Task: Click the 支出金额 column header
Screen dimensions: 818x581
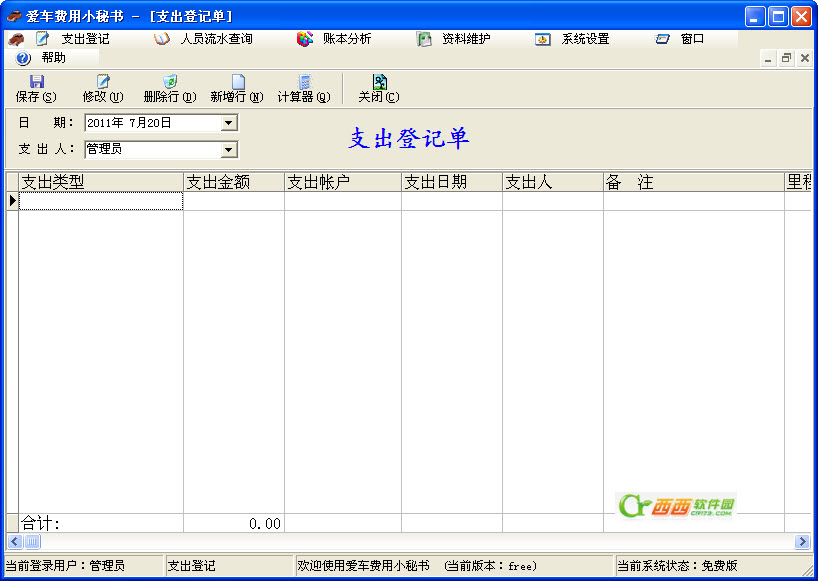Action: [234, 182]
